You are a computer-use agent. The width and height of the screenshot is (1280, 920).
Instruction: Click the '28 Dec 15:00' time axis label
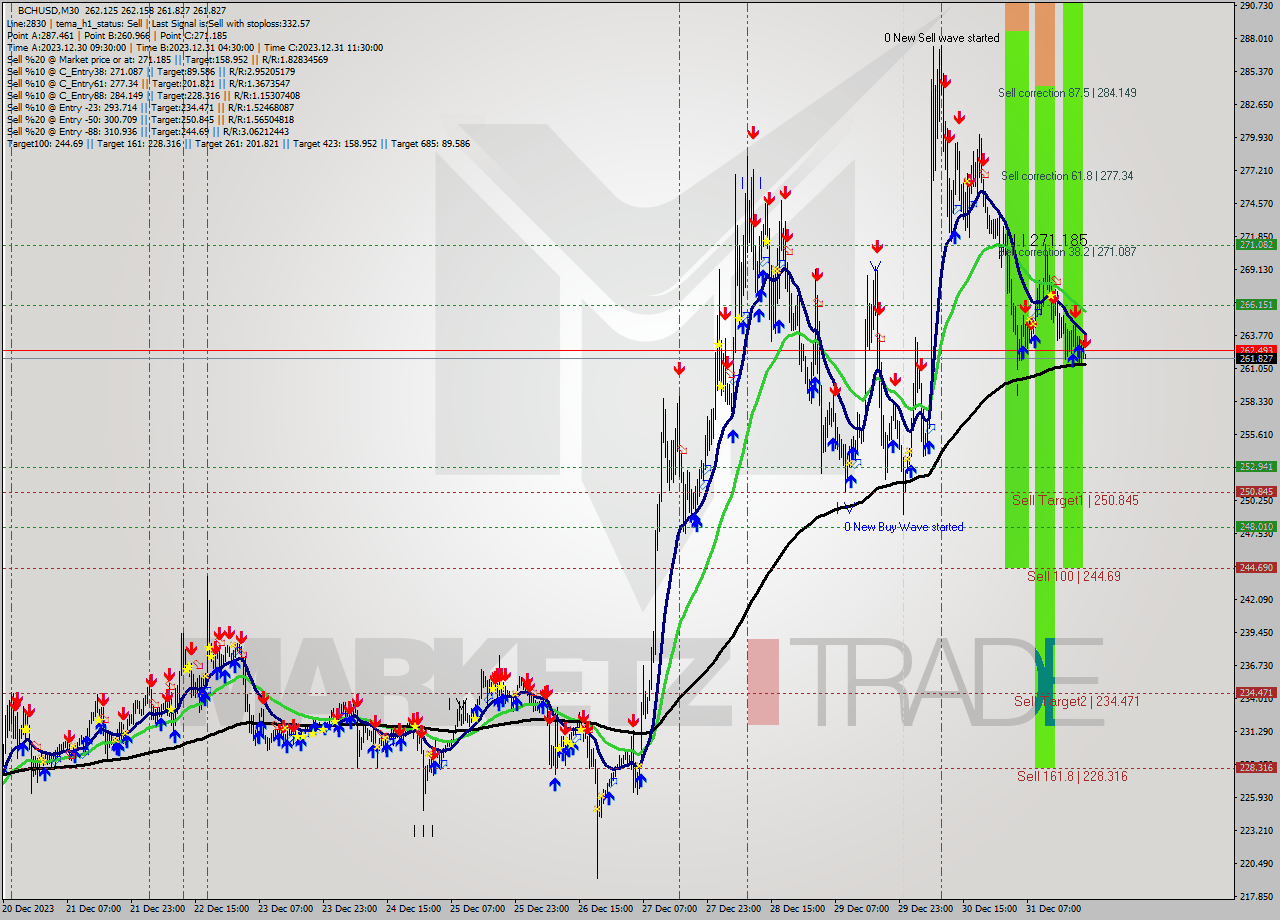(797, 909)
